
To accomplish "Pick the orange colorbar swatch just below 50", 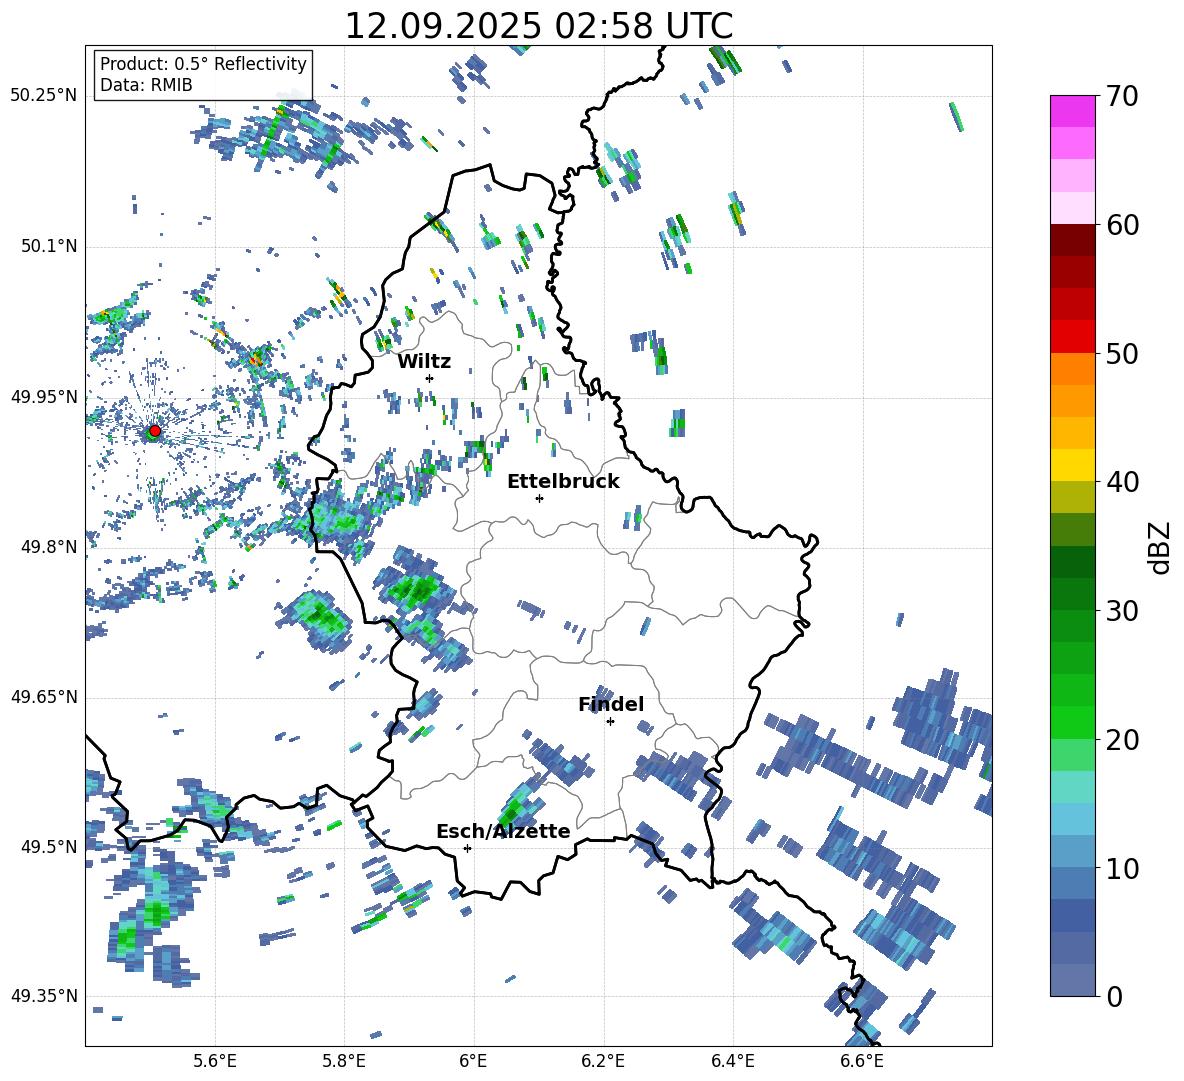I will (1072, 368).
